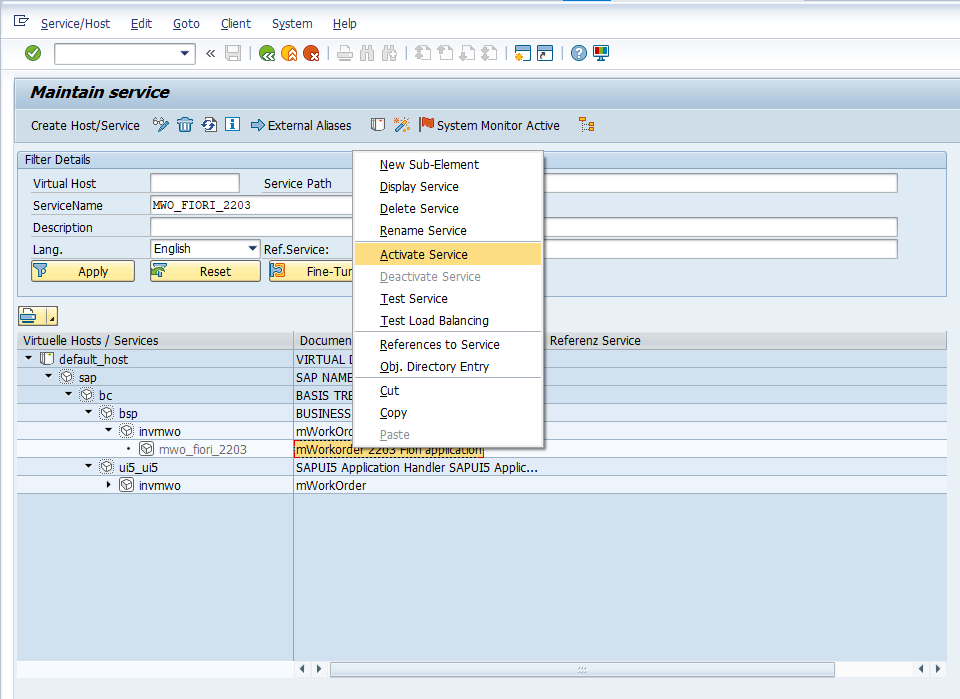Open the Customize Local Layout monitor icon
The height and width of the screenshot is (699, 960).
pyautogui.click(x=601, y=54)
